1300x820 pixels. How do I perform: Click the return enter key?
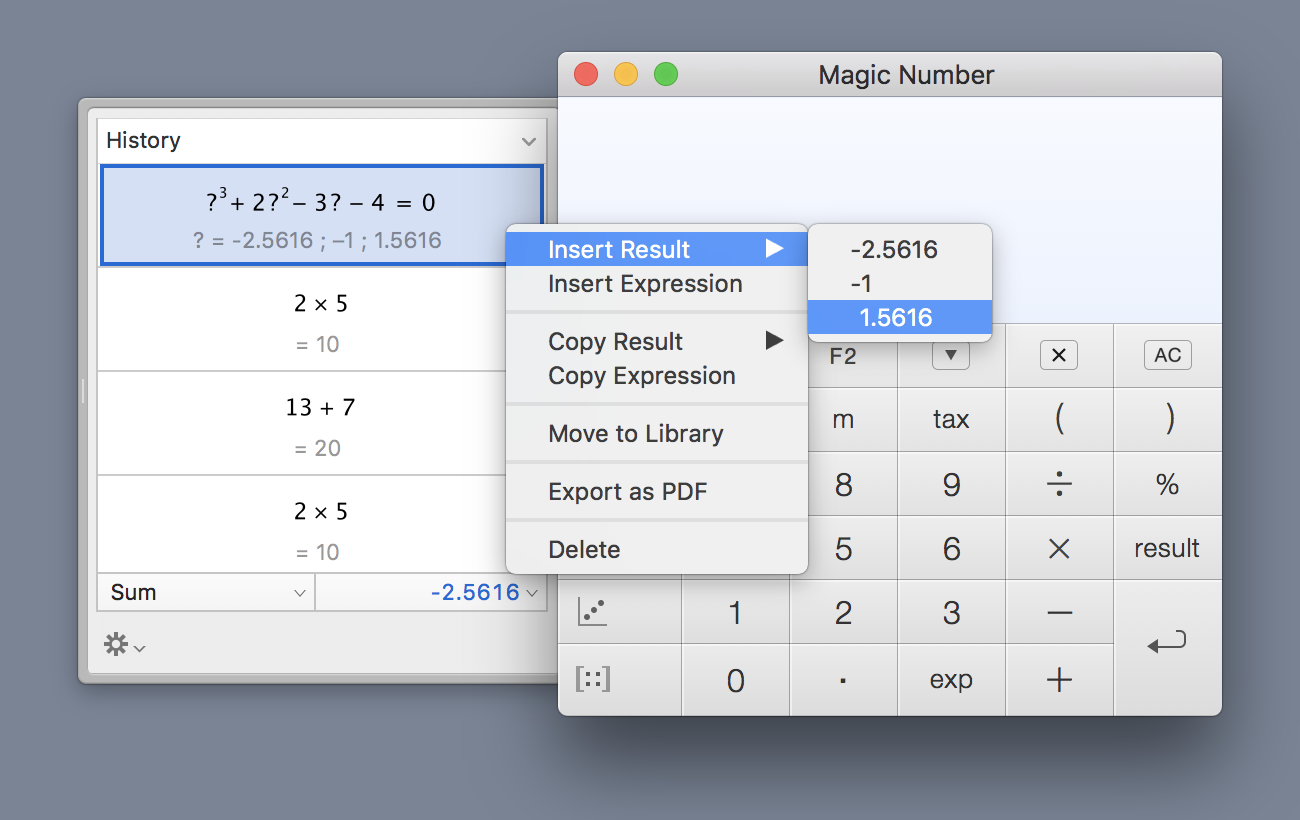1167,646
